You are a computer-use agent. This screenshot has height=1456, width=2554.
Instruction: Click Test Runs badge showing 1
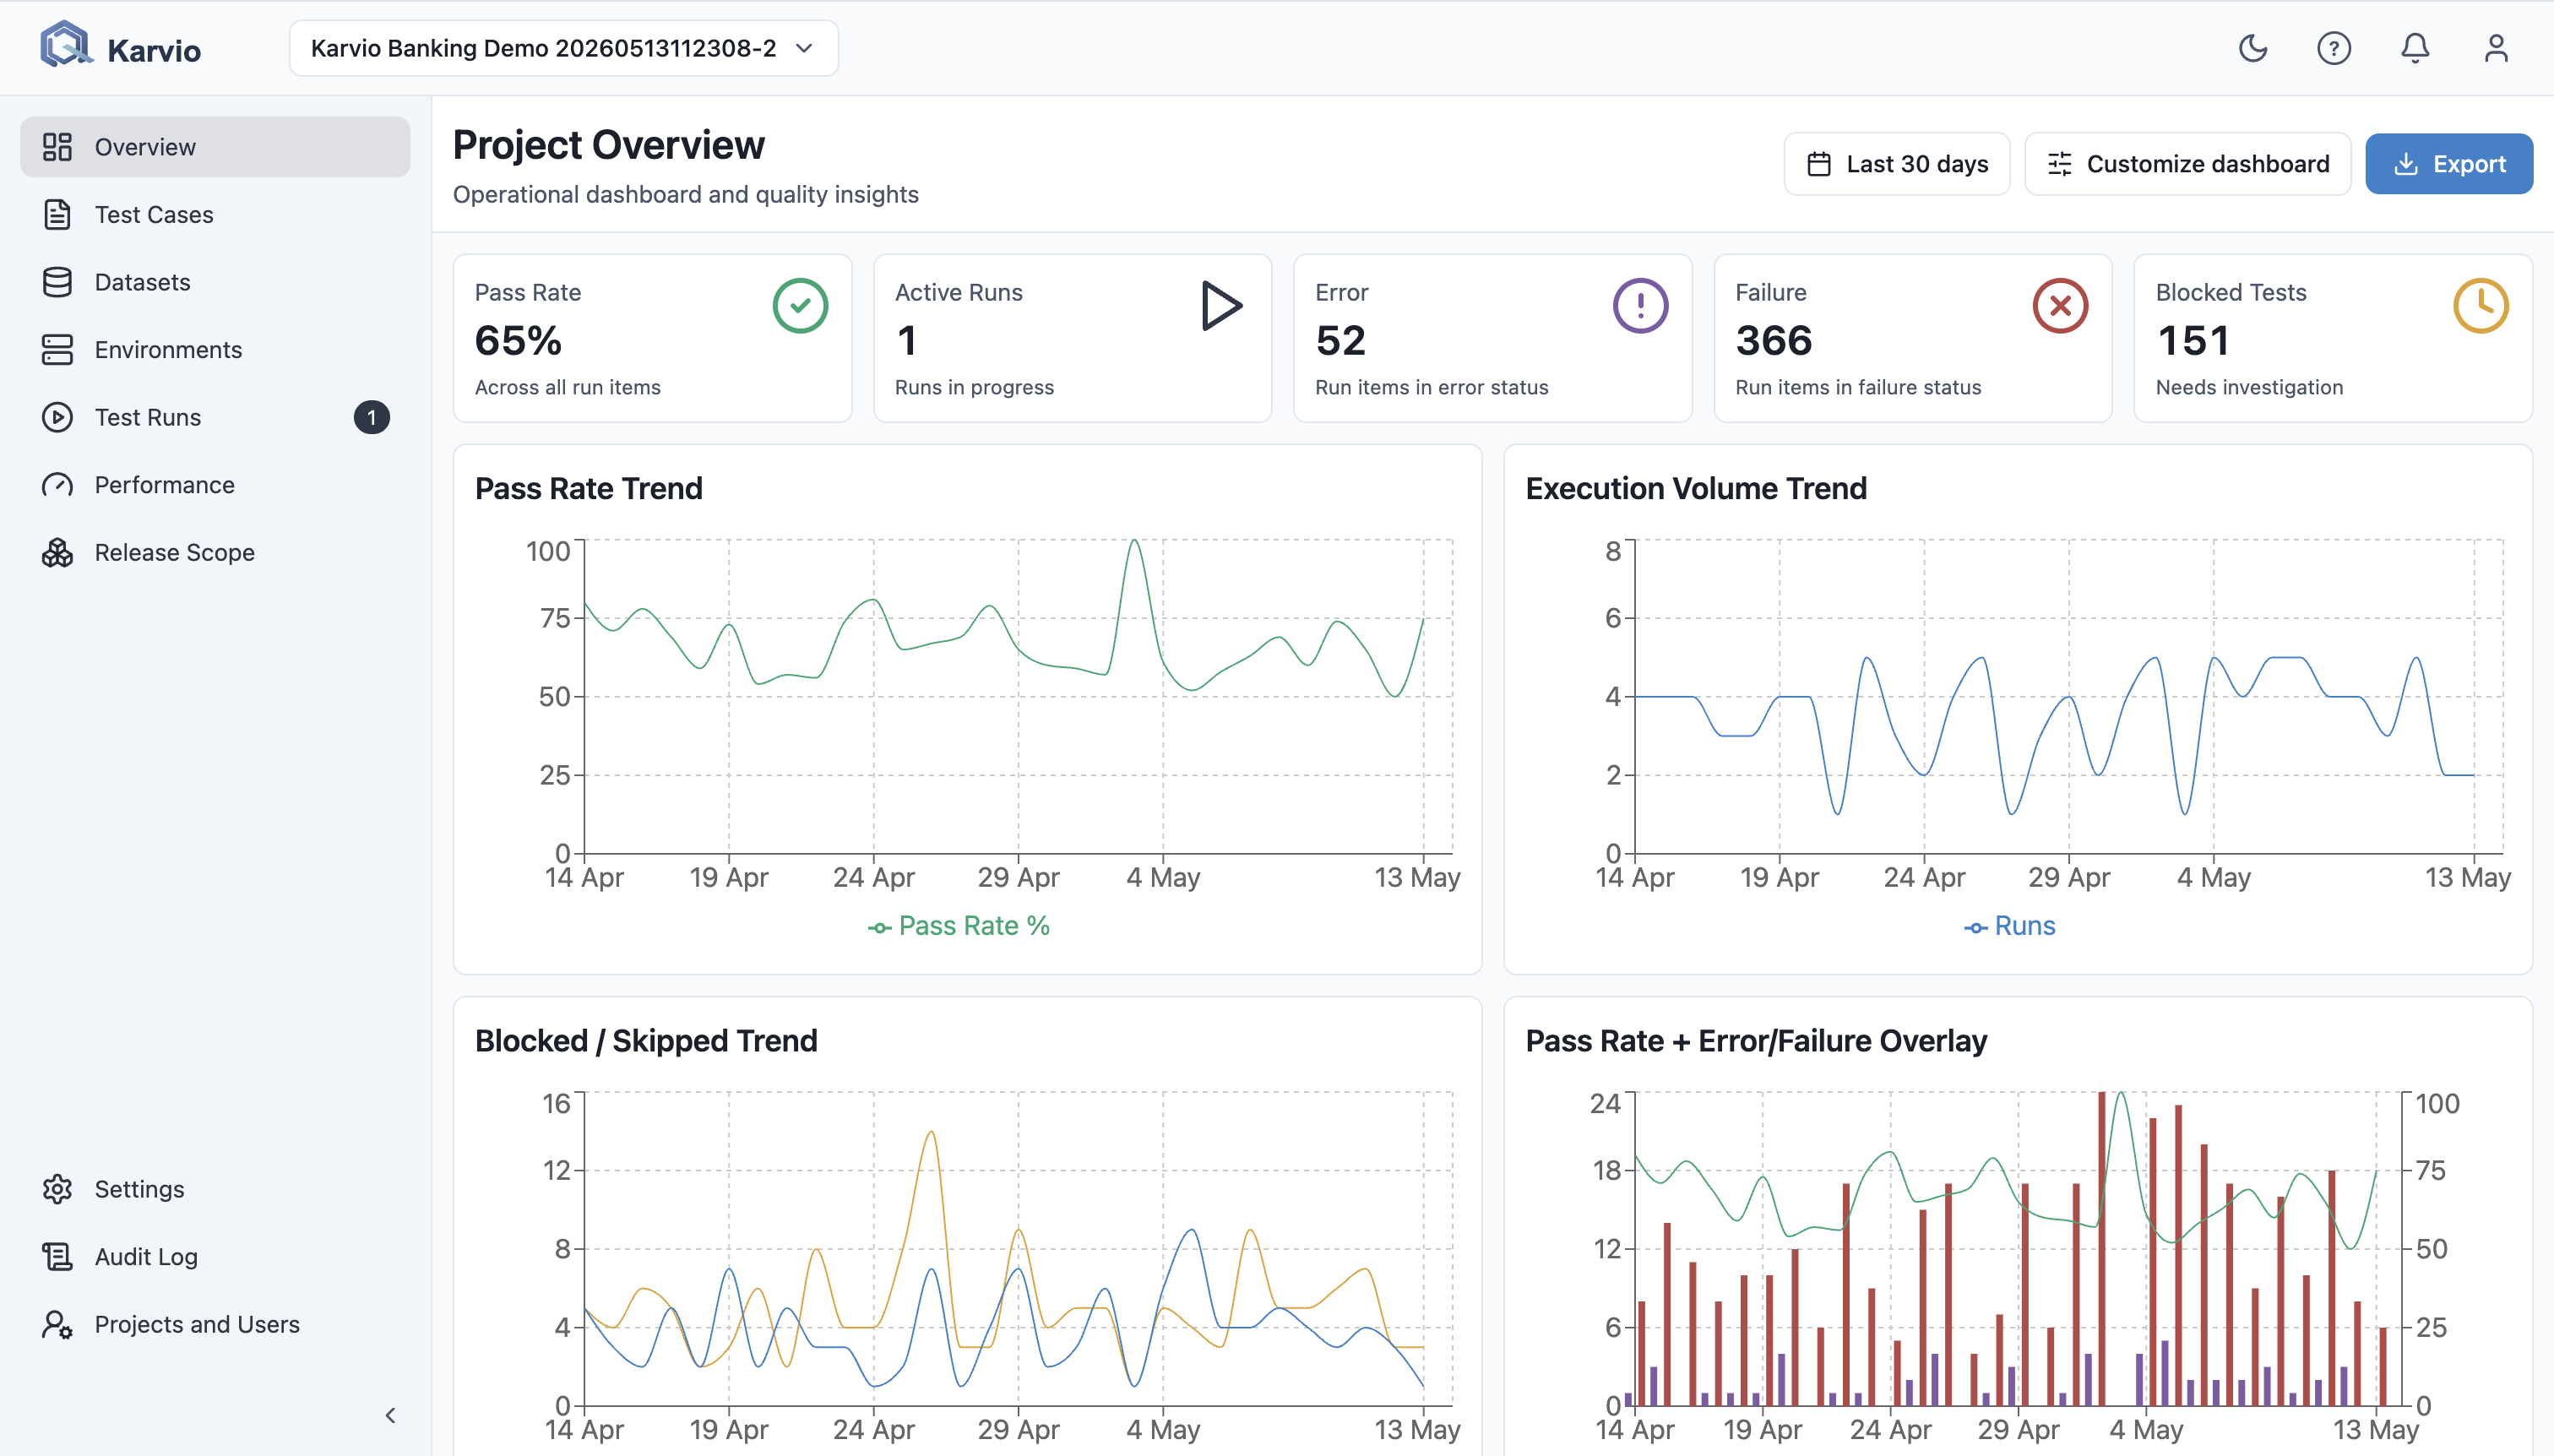coord(371,417)
